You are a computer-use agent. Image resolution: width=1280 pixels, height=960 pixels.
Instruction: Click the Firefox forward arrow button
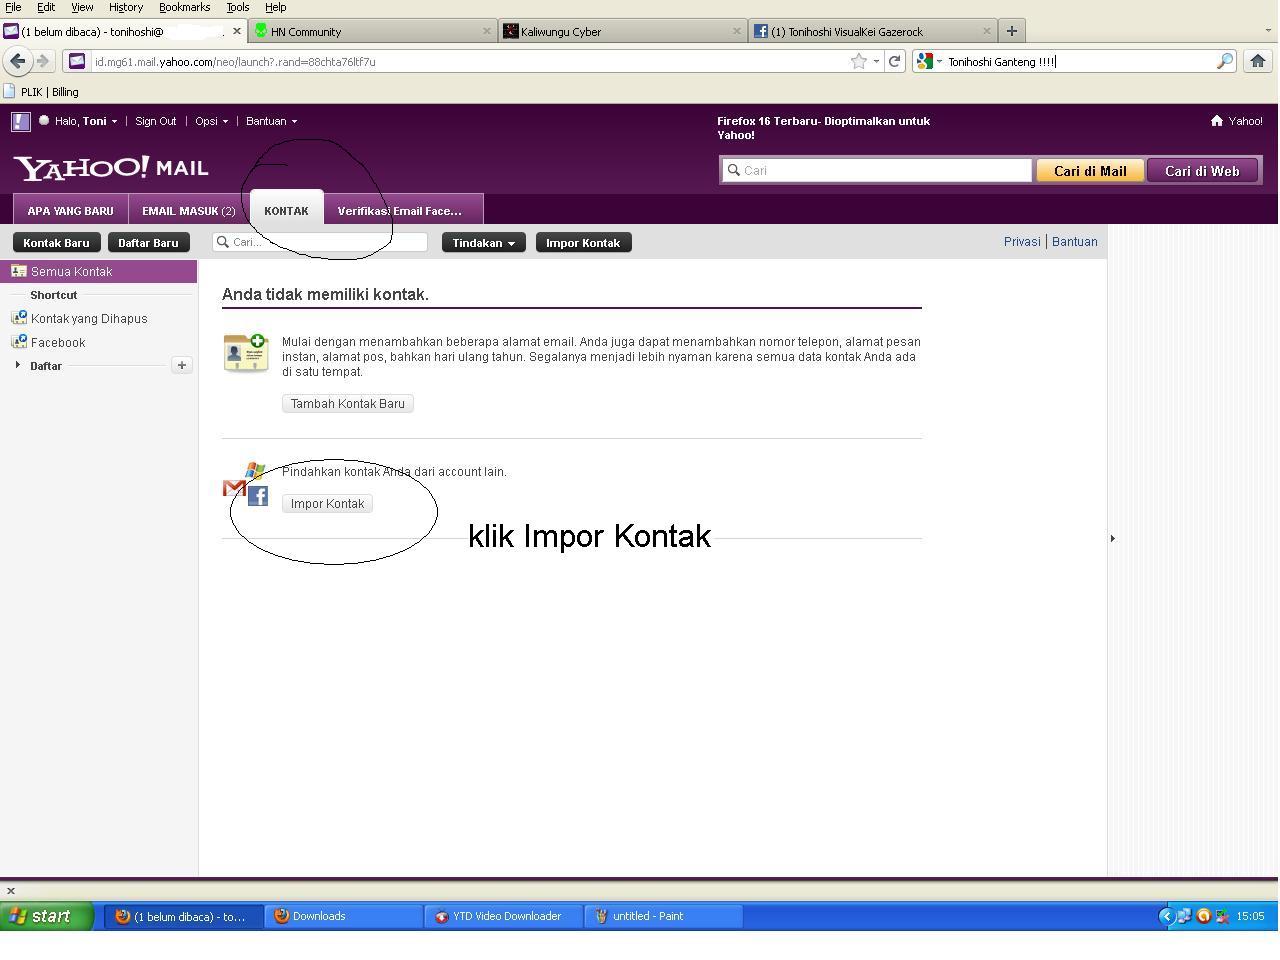(x=42, y=61)
